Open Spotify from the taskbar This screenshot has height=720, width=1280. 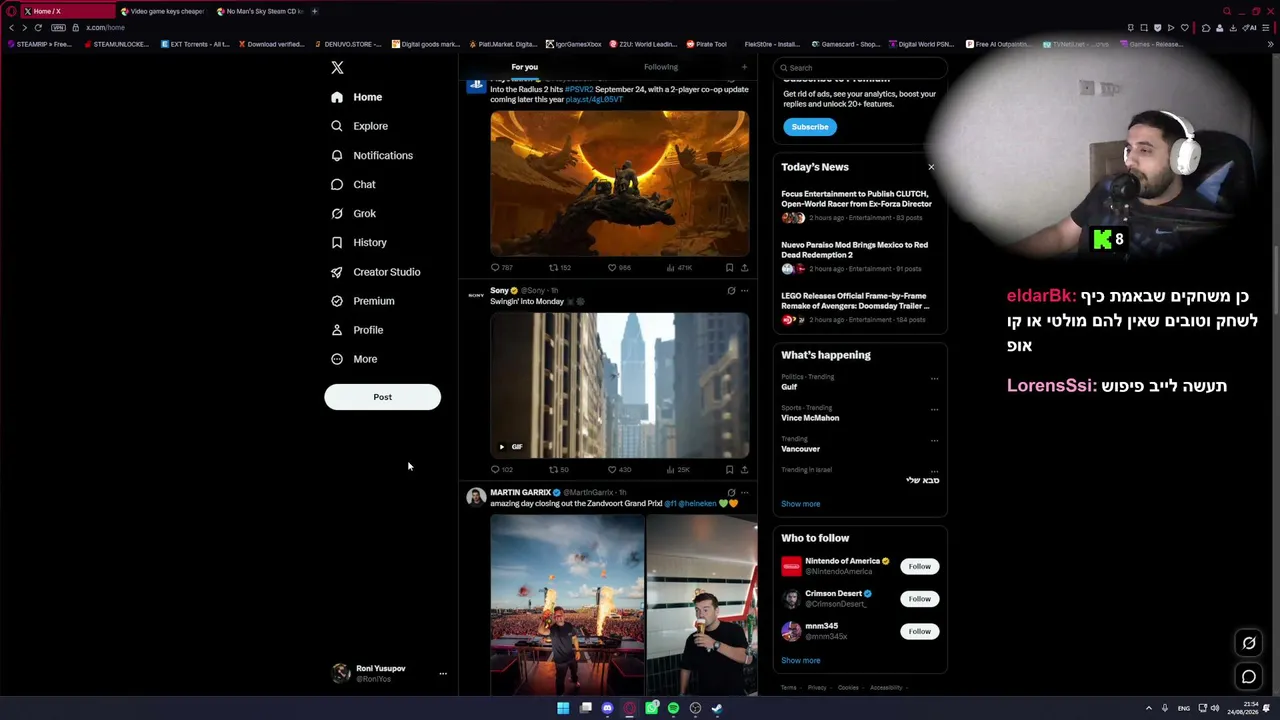(x=673, y=708)
